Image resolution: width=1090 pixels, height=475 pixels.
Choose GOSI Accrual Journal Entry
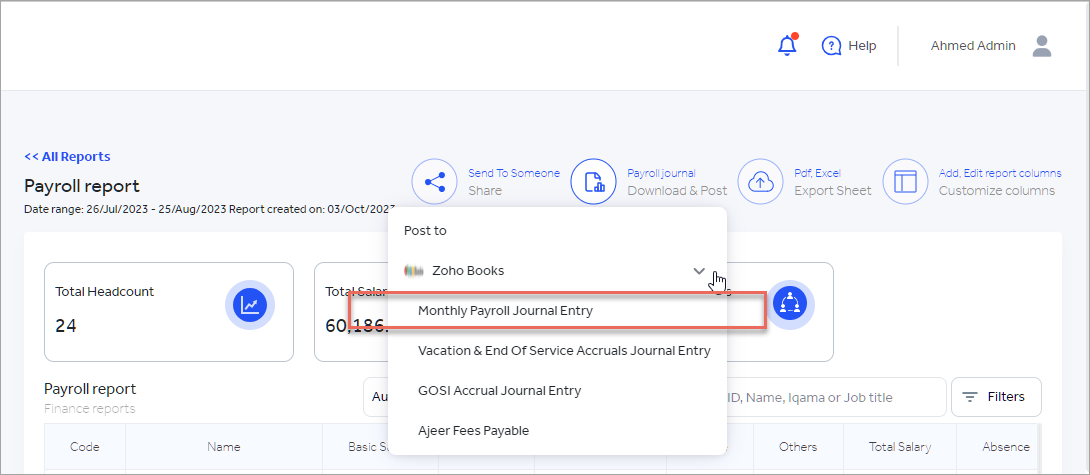pyautogui.click(x=499, y=391)
